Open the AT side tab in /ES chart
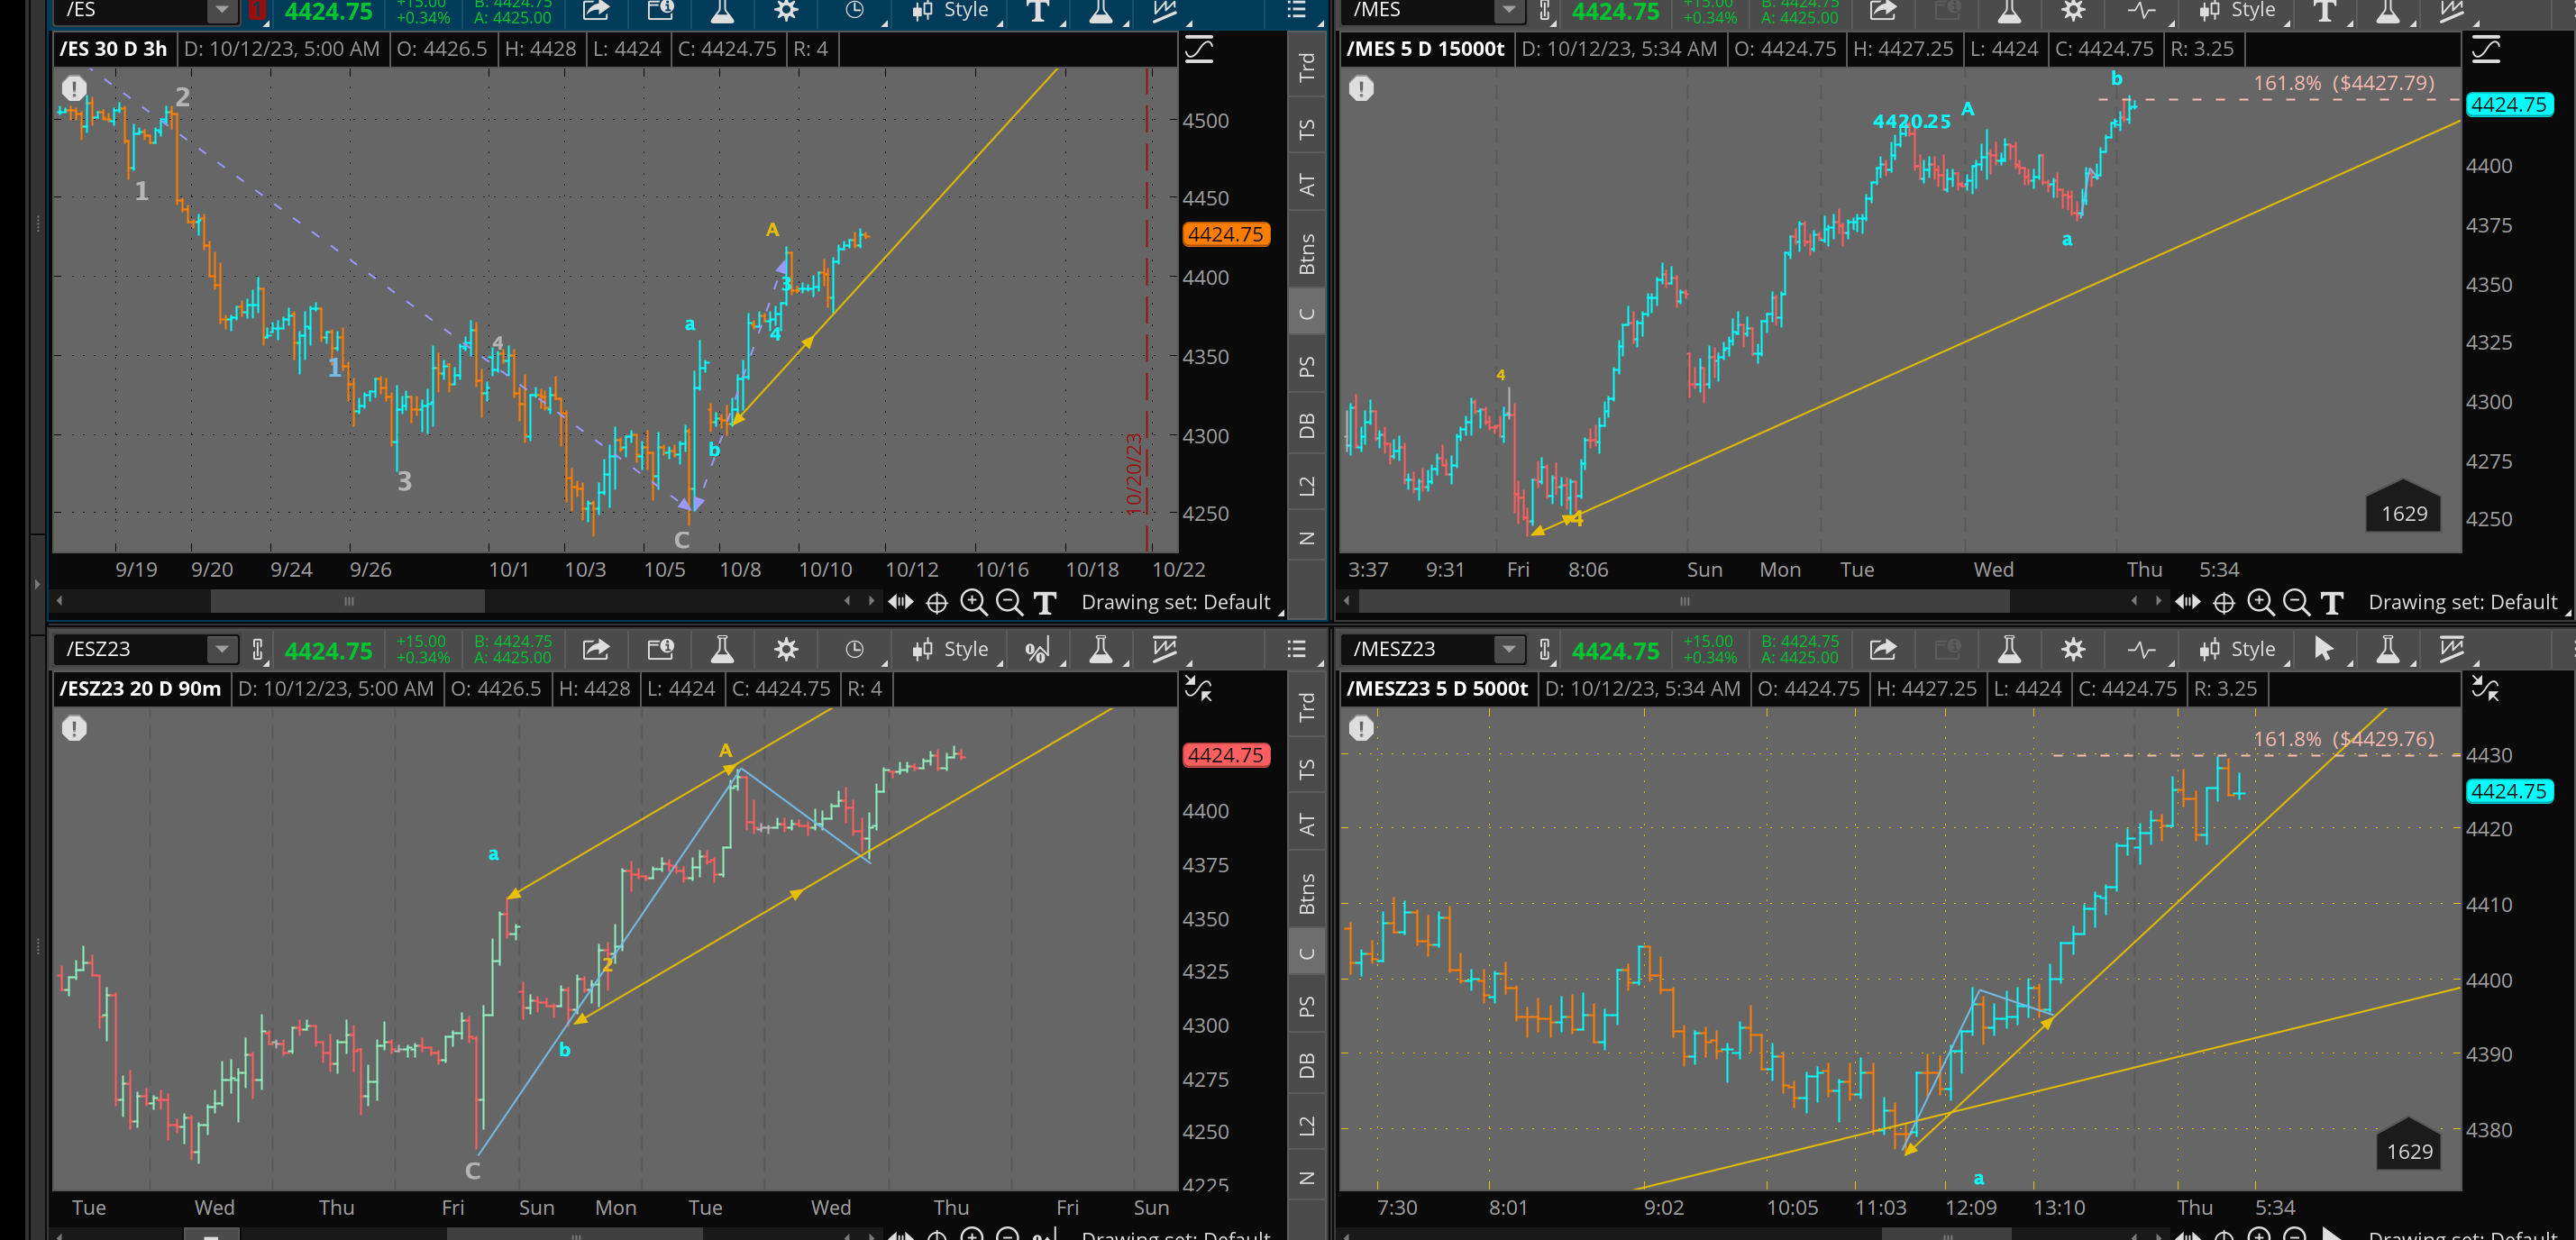2576x1240 pixels. (x=1306, y=185)
